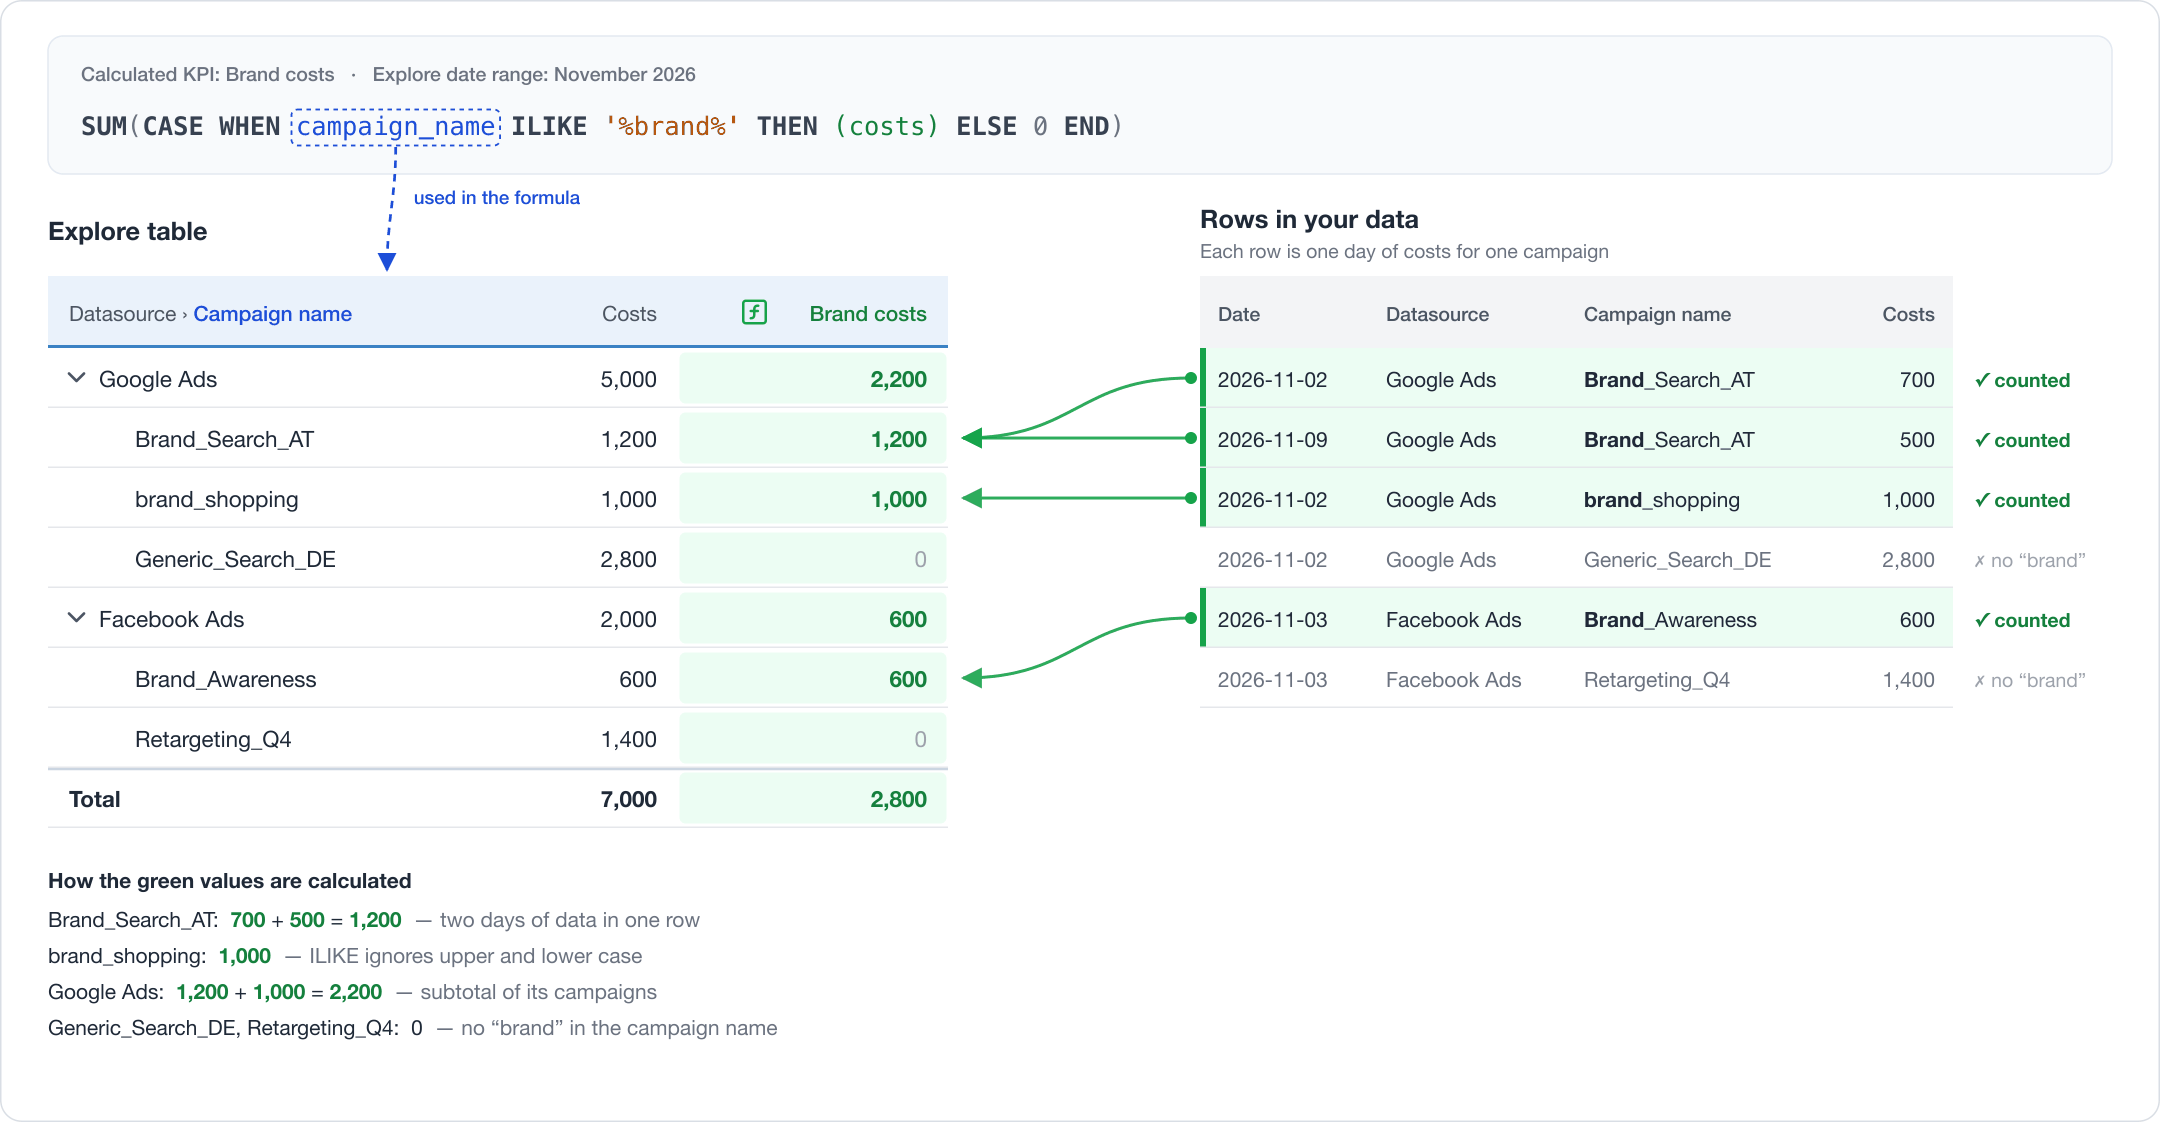Click the Explore table heading
This screenshot has width=2160, height=1122.
[x=128, y=231]
